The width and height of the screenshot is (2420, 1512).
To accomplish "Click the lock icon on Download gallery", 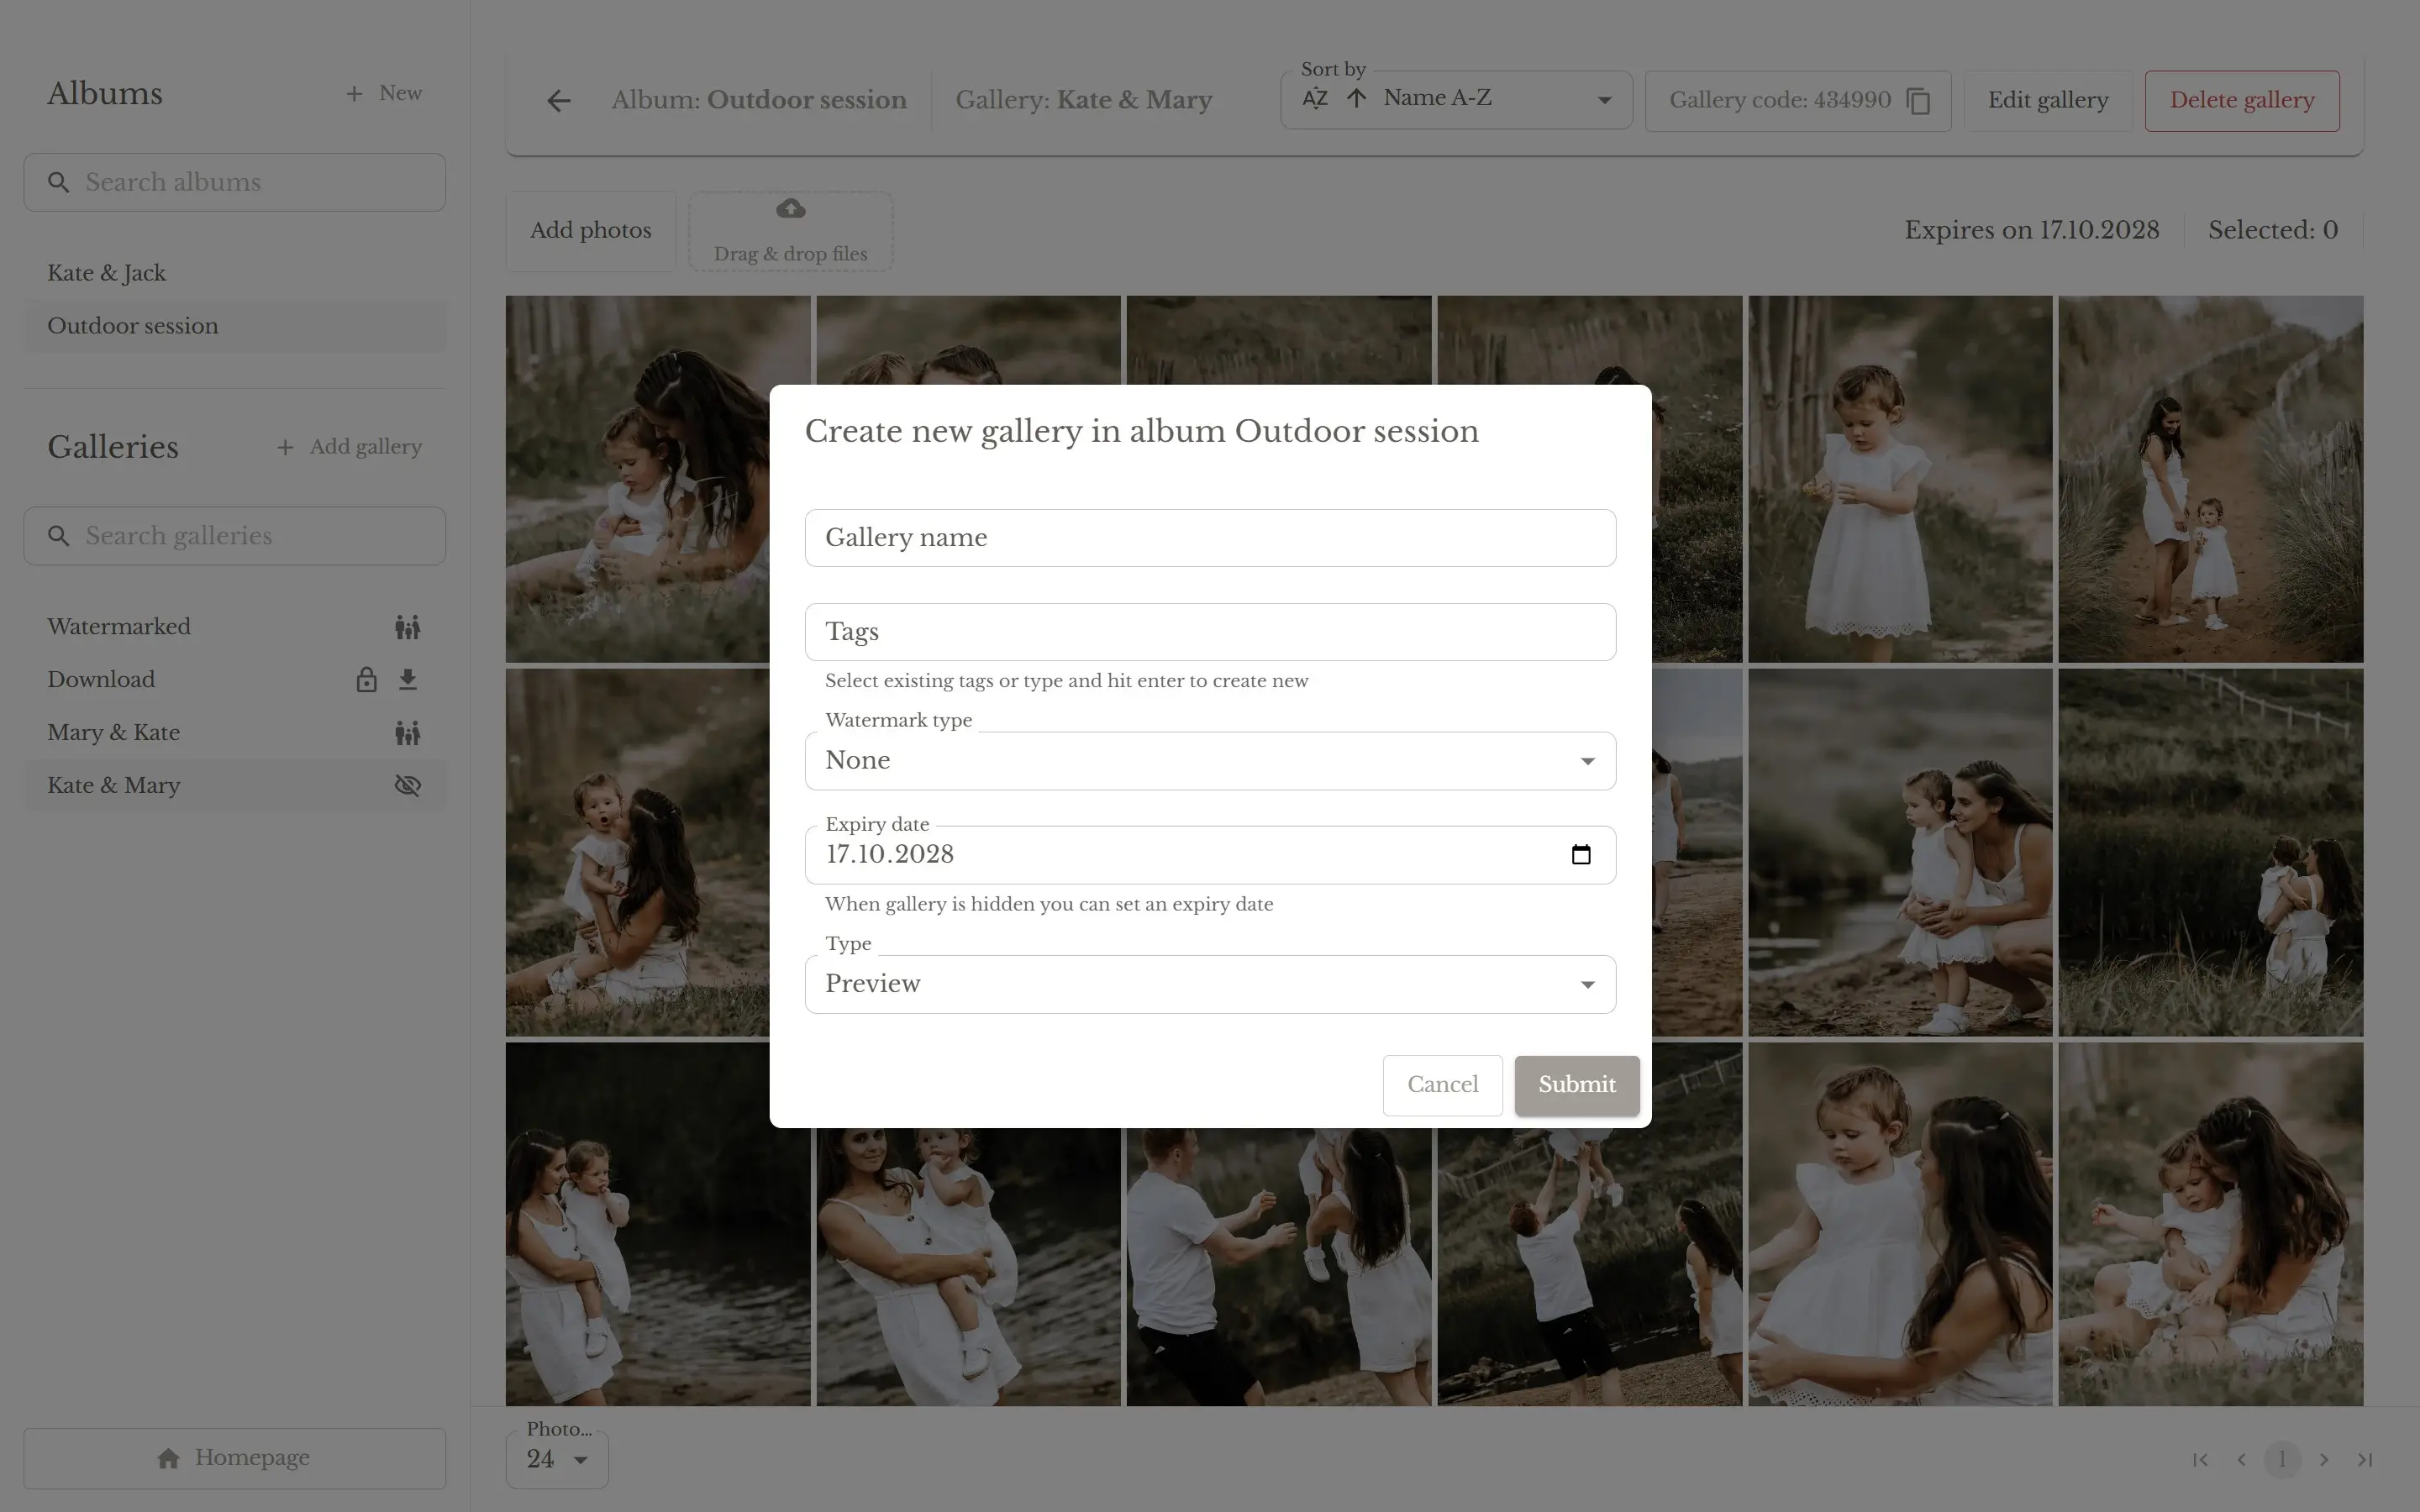I will pos(366,680).
